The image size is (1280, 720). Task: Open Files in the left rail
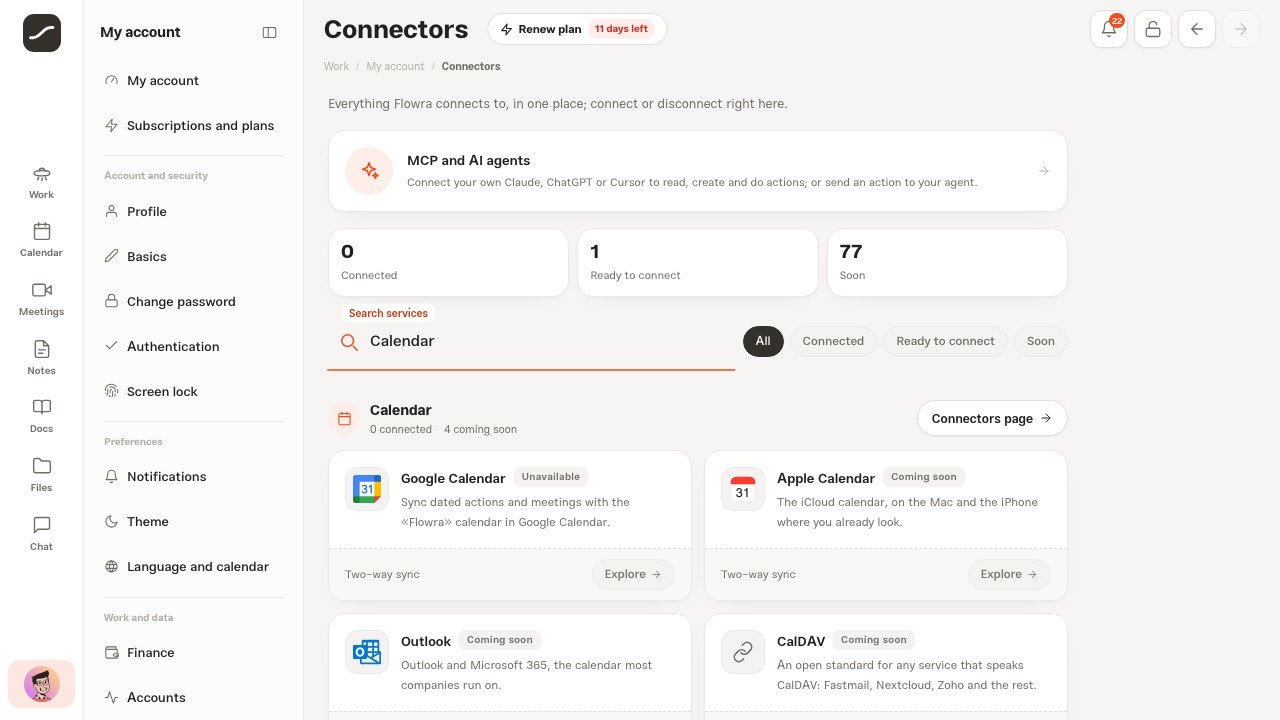[41, 476]
